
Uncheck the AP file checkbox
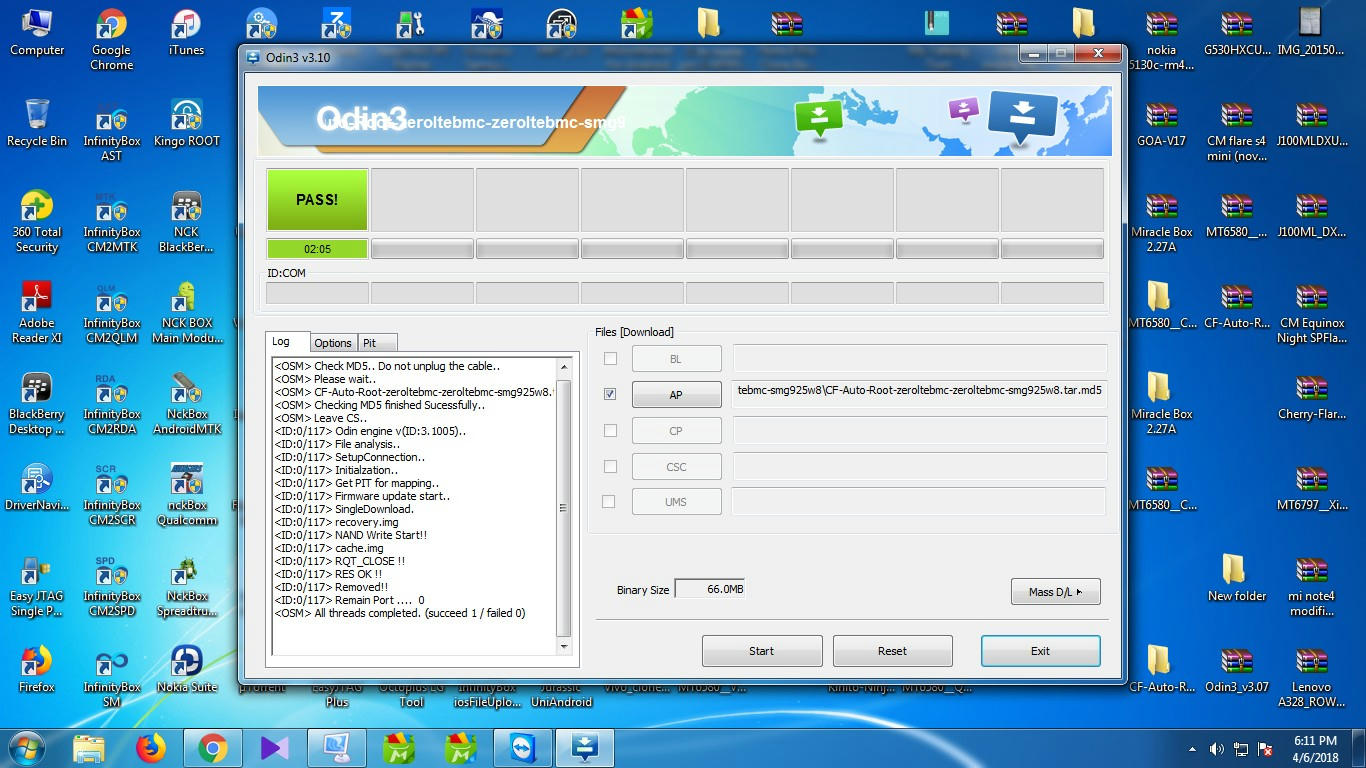point(610,394)
